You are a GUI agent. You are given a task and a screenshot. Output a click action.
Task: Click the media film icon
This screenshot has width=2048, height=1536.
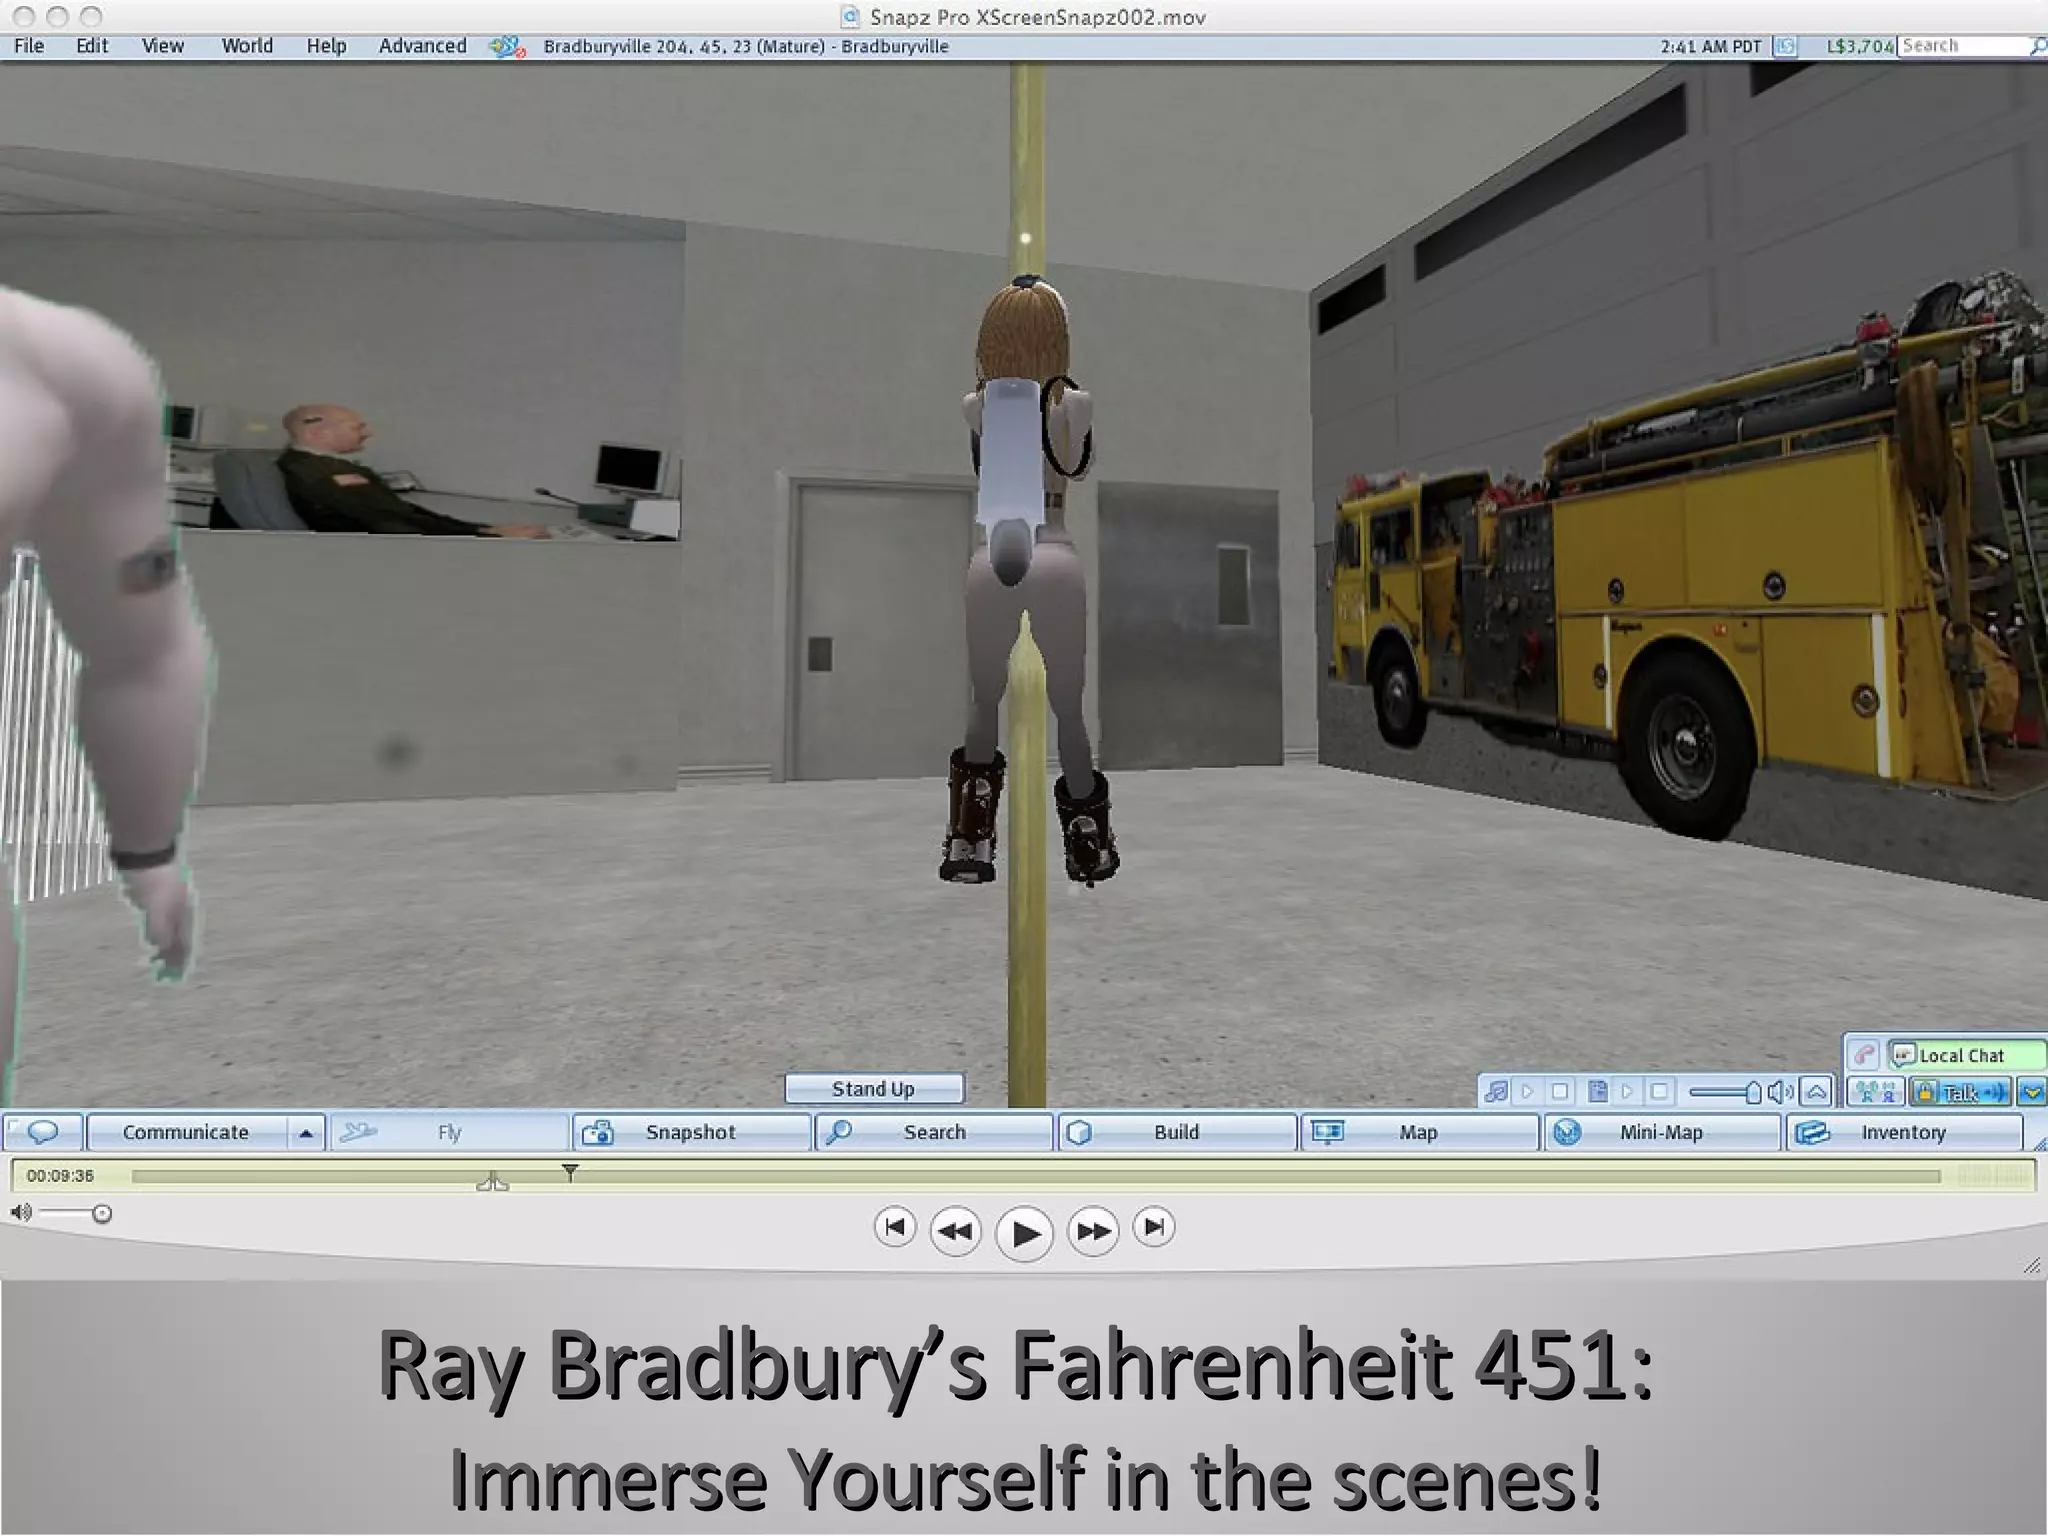tap(1598, 1092)
